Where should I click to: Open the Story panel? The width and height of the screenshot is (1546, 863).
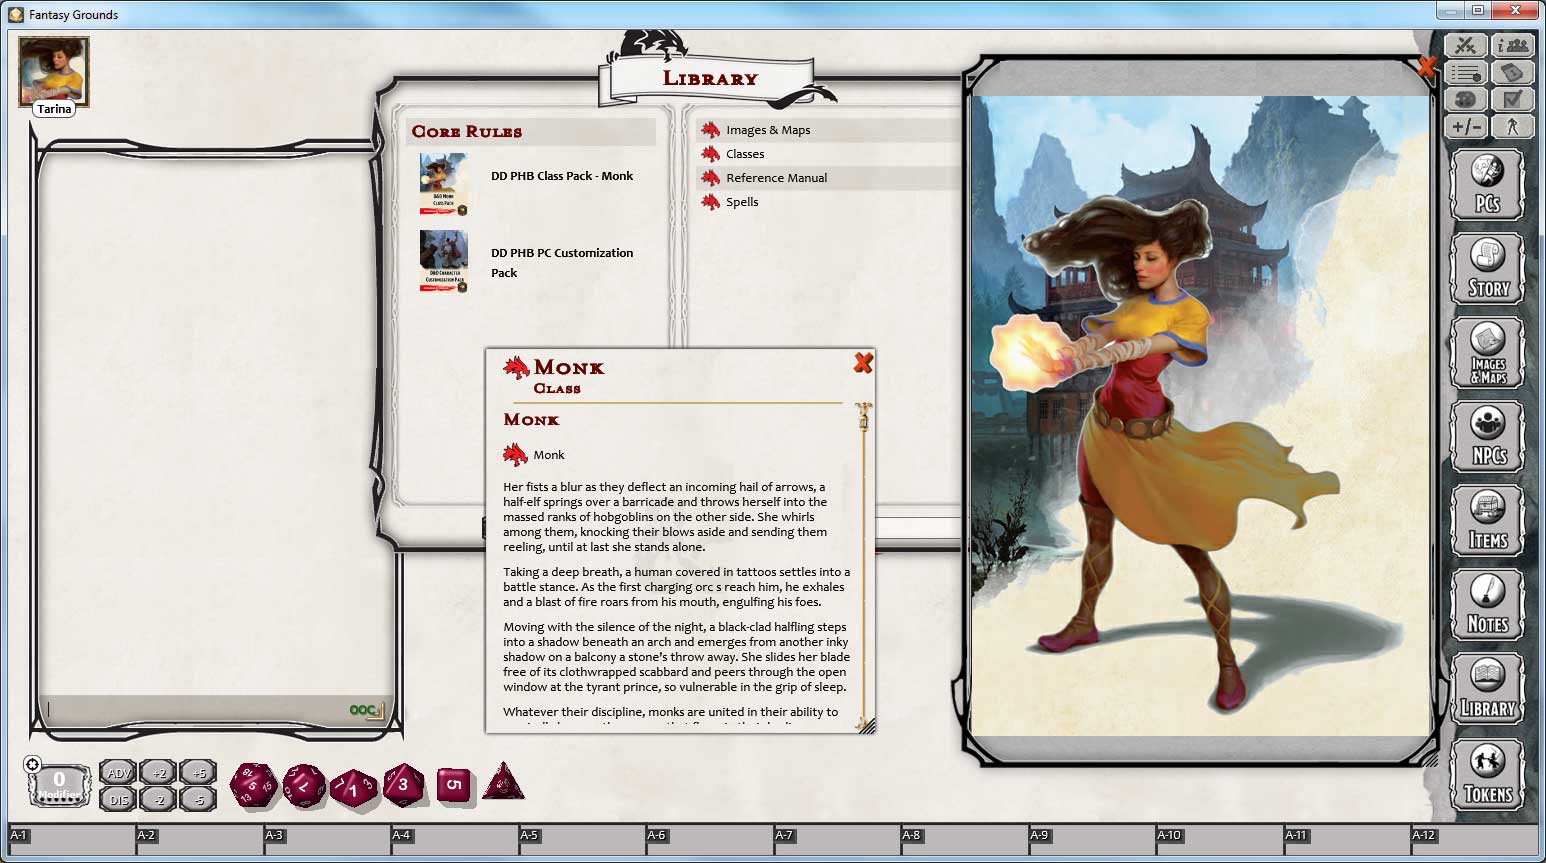(x=1488, y=266)
